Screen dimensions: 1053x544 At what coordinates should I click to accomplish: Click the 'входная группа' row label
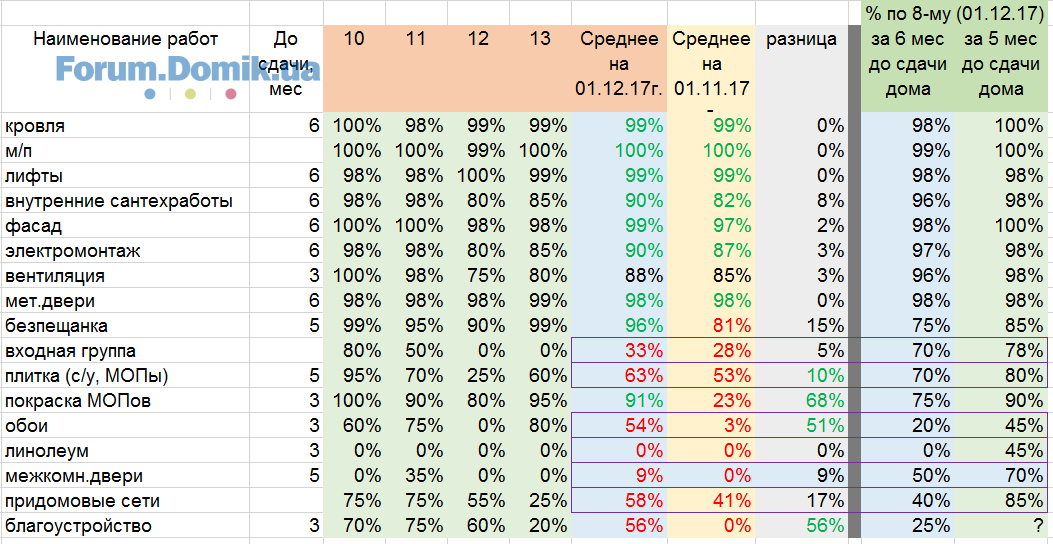click(70, 351)
